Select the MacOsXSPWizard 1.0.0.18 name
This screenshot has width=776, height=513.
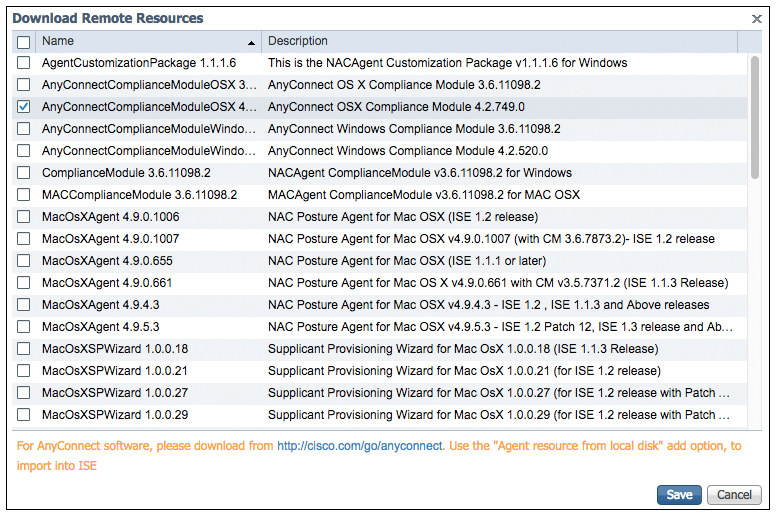click(x=115, y=349)
